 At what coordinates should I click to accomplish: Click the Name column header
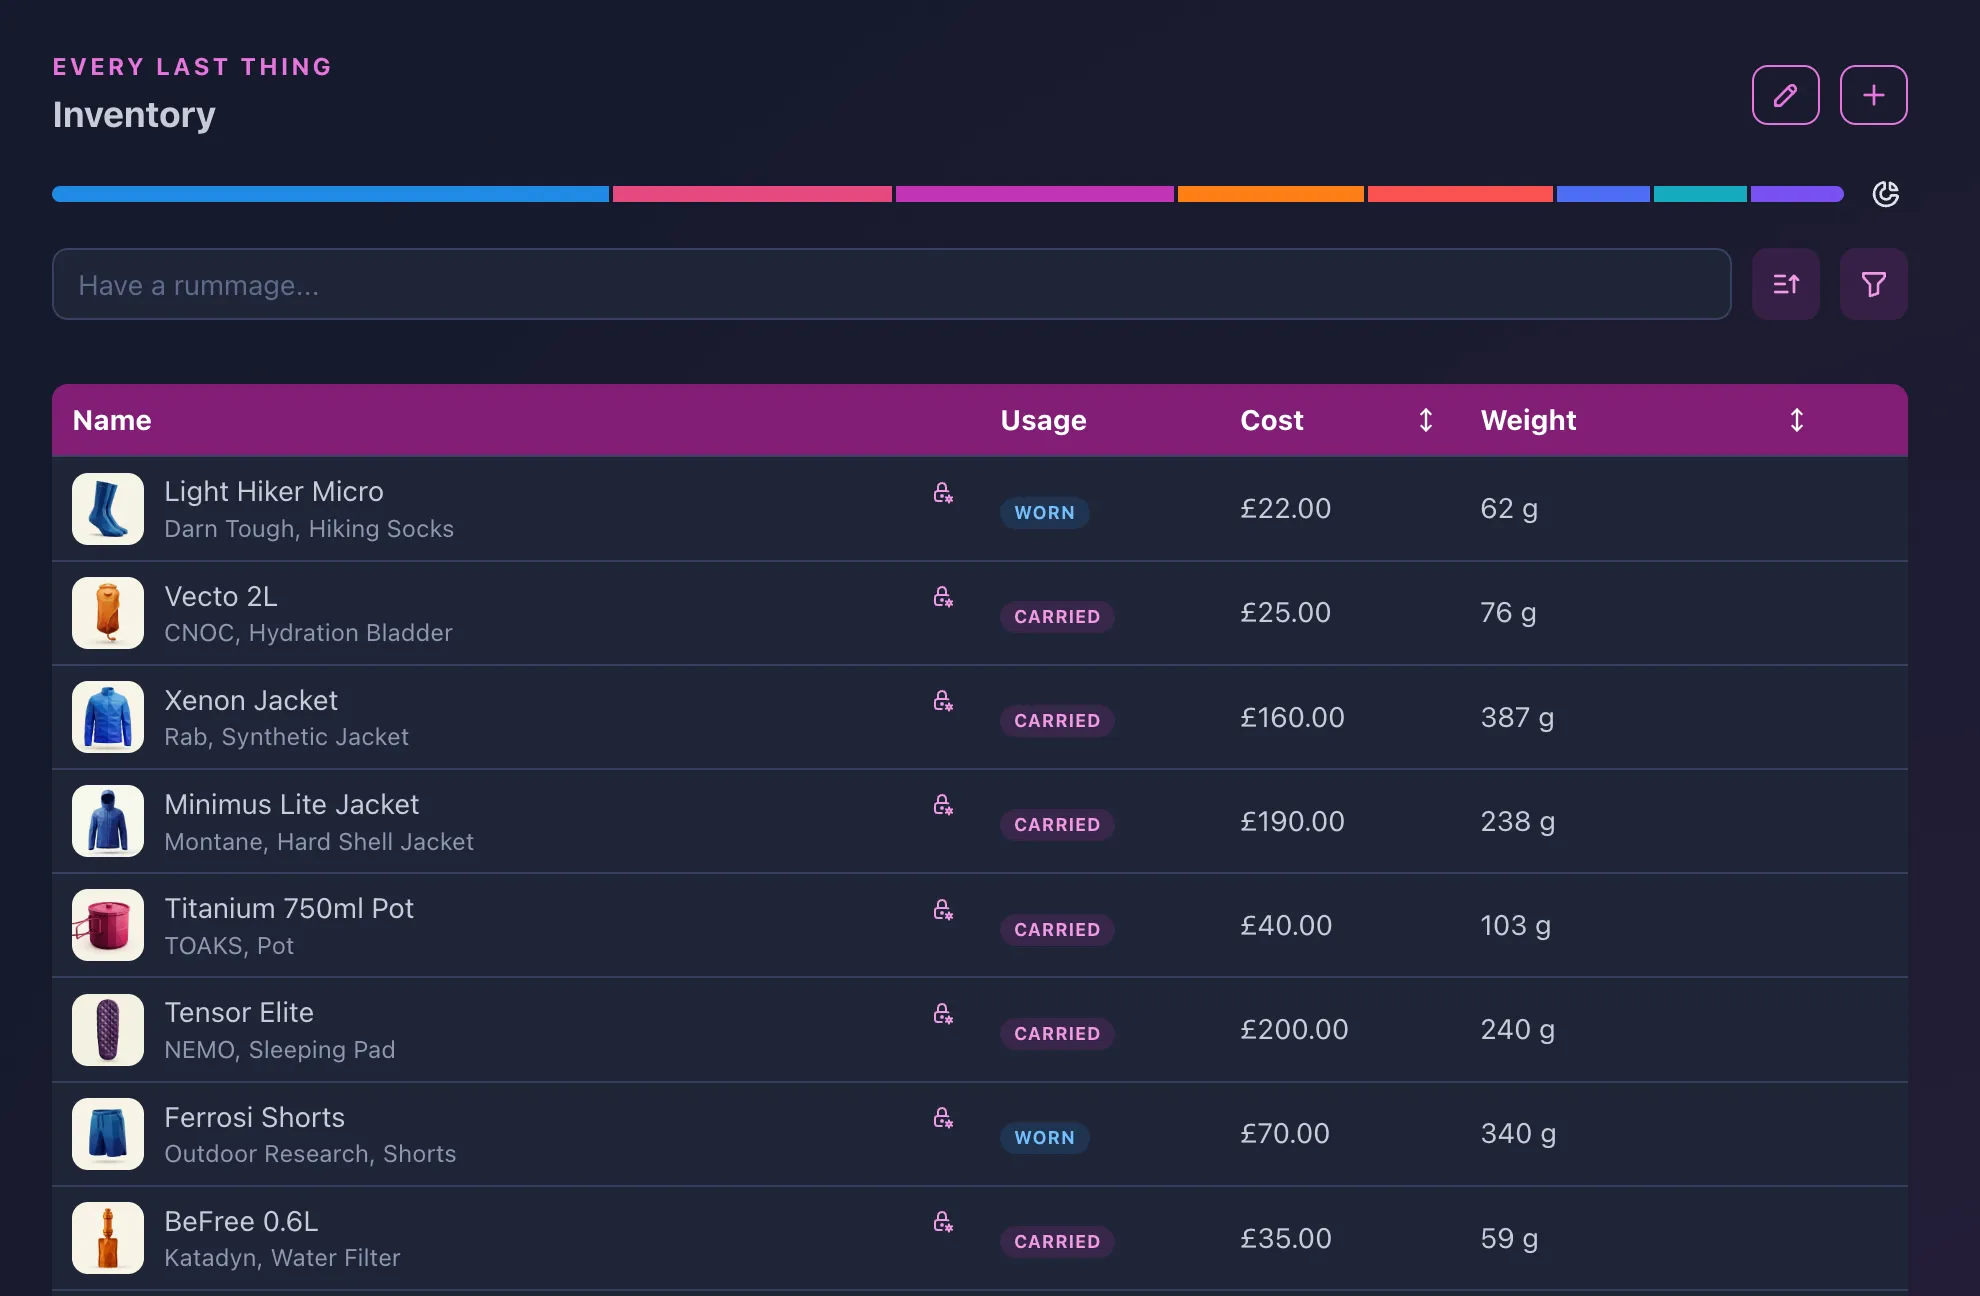112,420
